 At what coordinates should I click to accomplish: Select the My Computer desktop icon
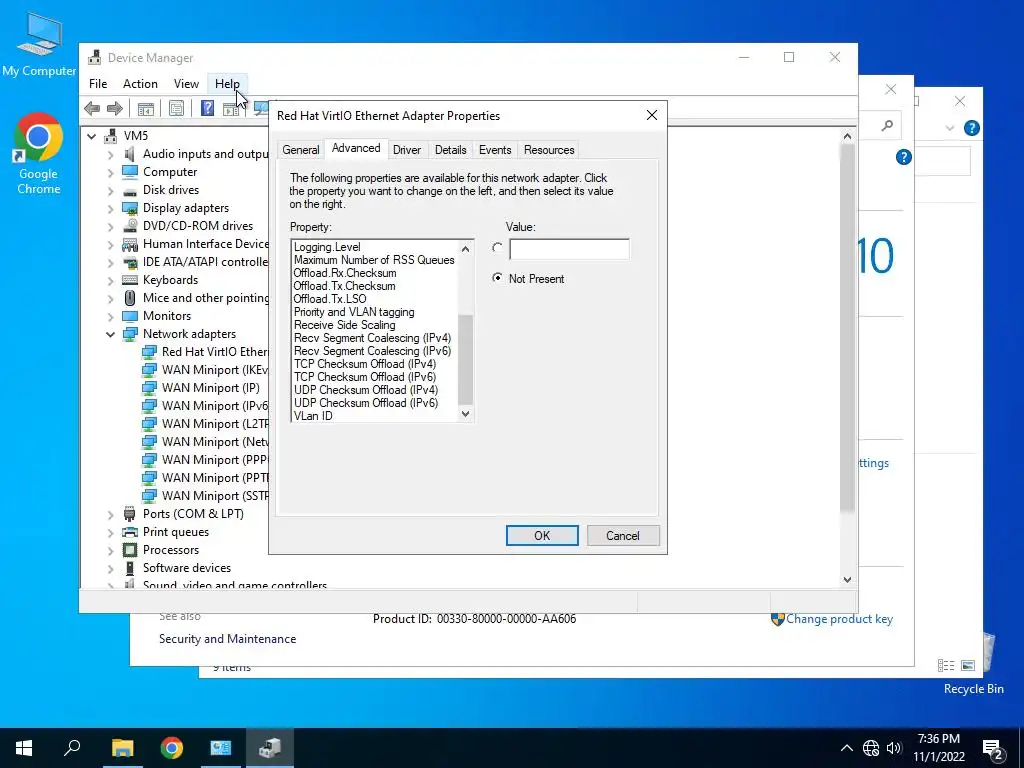pyautogui.click(x=39, y=44)
